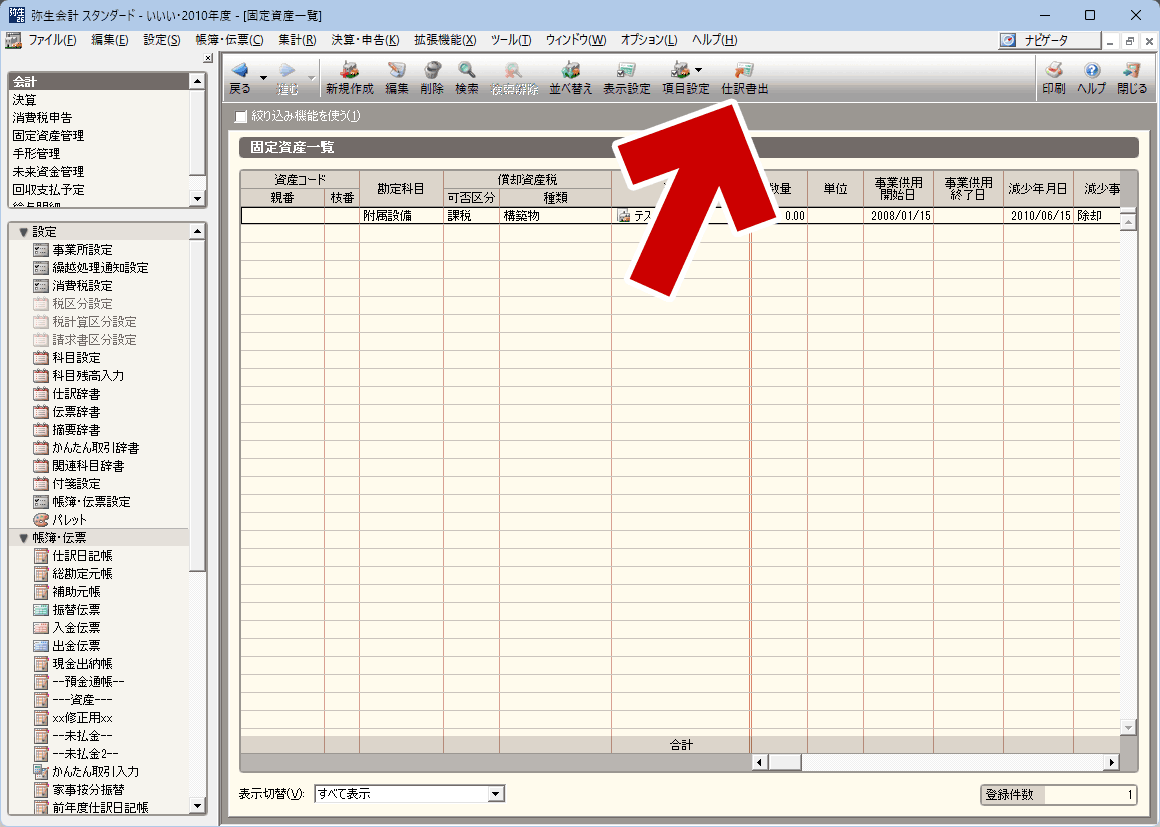The image size is (1160, 827).
Task: Collapse the 帳簿・伝票 sidebar section
Action: click(x=24, y=538)
